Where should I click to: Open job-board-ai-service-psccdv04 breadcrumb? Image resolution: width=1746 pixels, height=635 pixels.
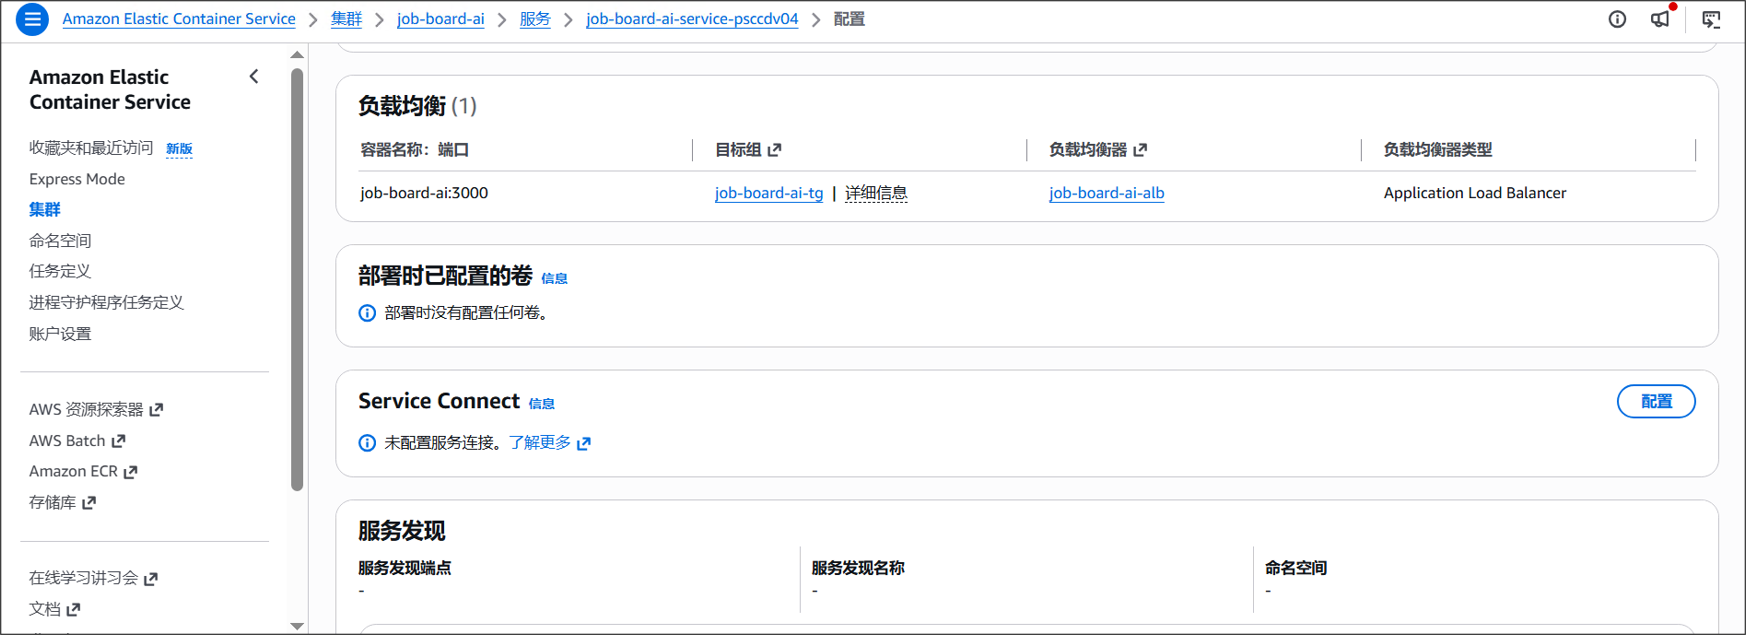[x=692, y=19]
